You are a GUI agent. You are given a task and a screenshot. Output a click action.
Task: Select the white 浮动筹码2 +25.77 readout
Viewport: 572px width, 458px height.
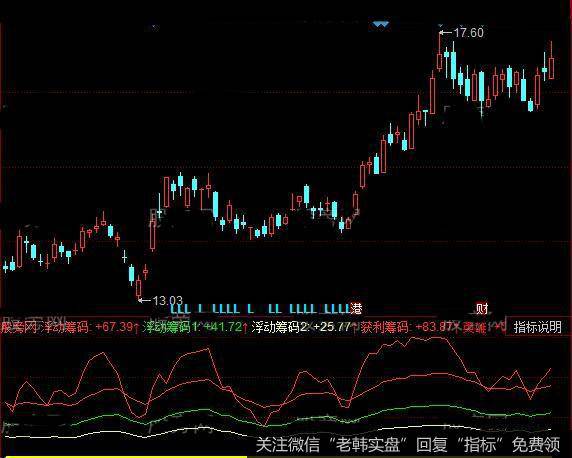coord(304,327)
